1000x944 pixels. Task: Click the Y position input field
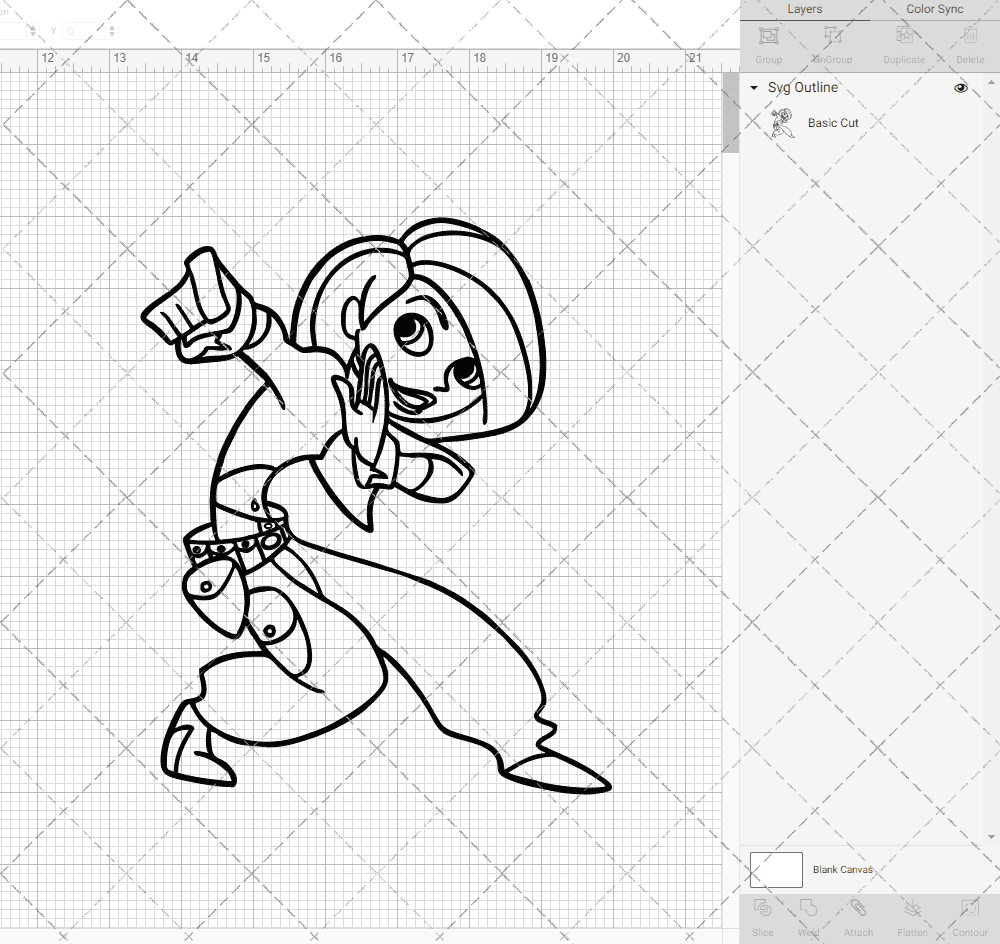(x=84, y=30)
